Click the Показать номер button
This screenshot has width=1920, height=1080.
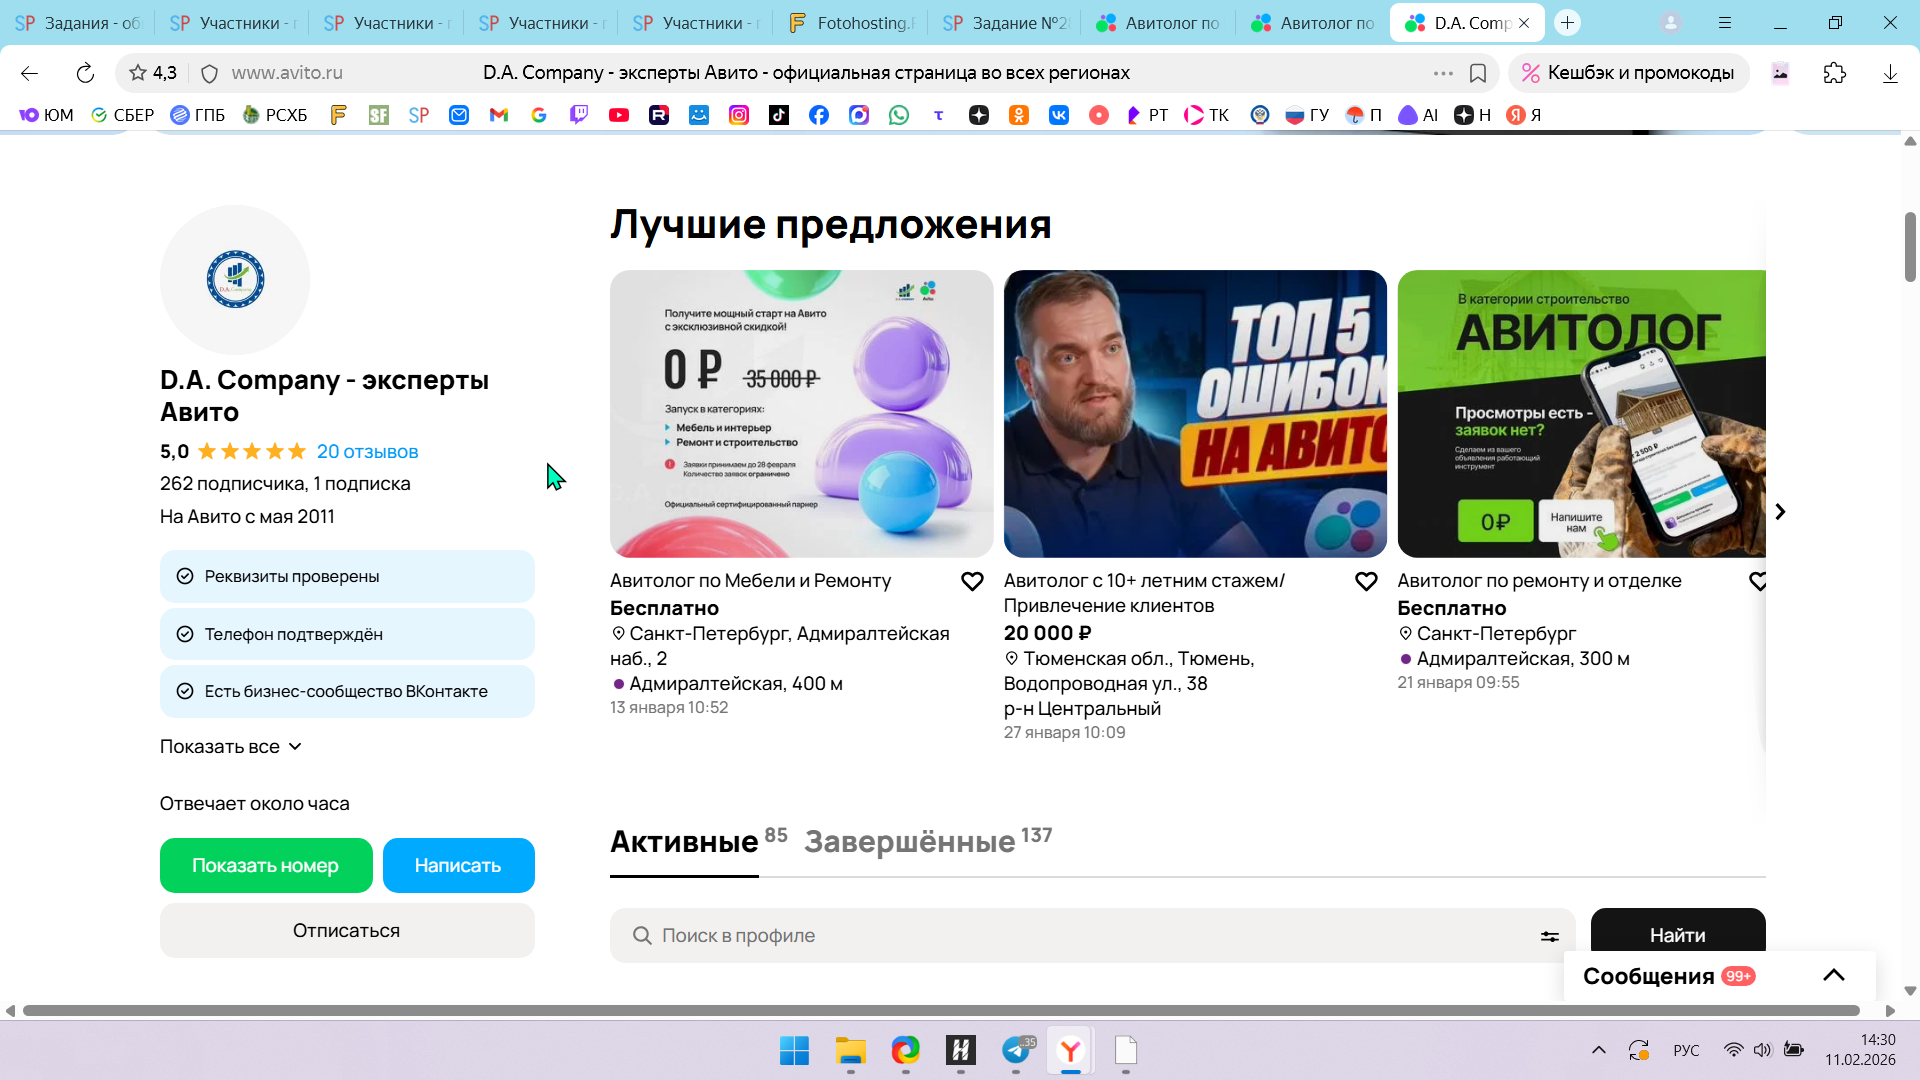point(266,865)
